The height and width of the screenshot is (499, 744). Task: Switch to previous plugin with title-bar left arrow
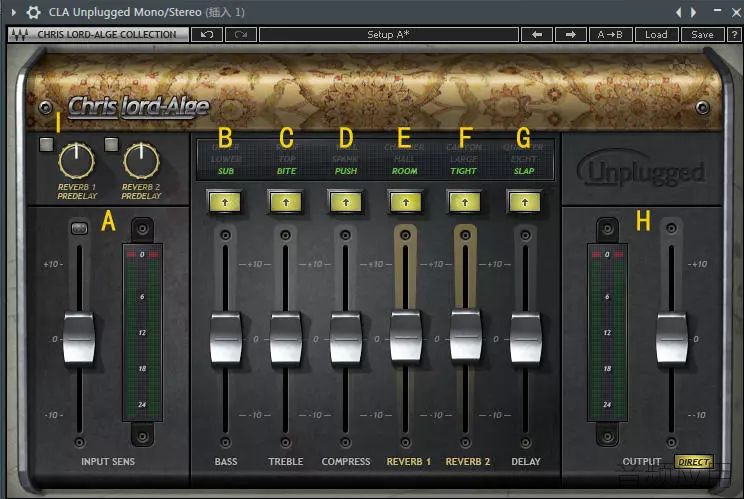[x=679, y=12]
